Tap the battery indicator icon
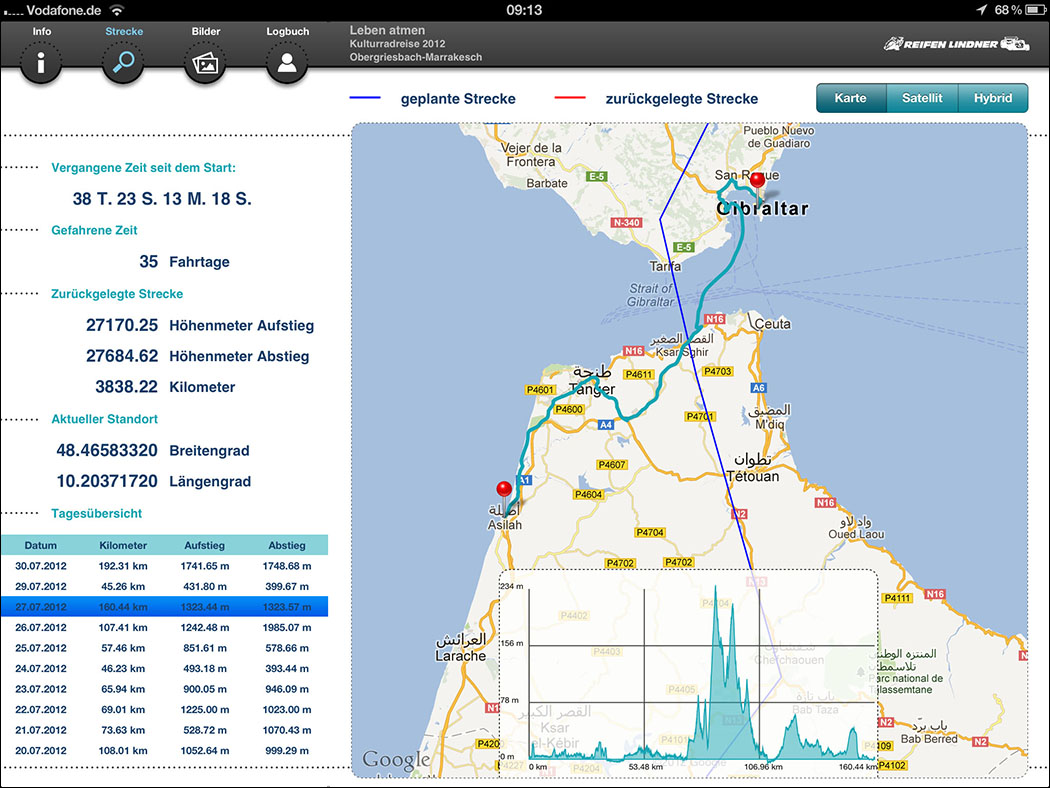Image resolution: width=1050 pixels, height=788 pixels. pyautogui.click(x=1037, y=10)
